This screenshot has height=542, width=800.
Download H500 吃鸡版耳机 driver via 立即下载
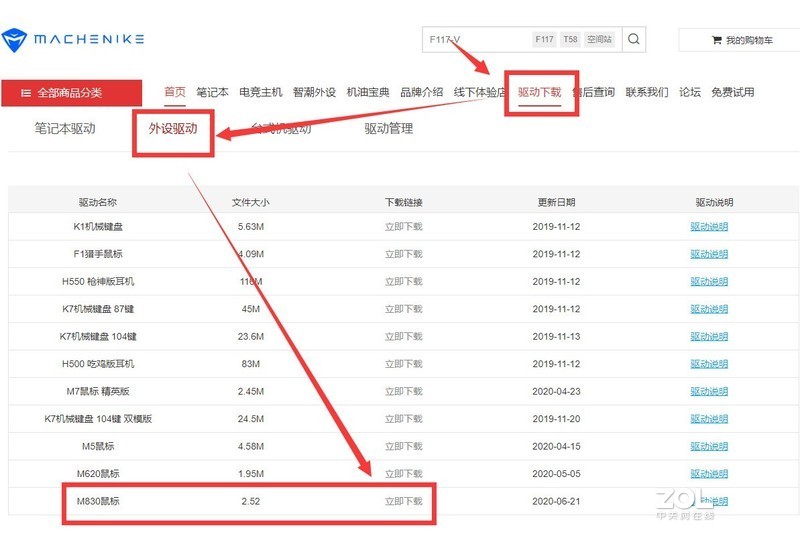[x=404, y=364]
